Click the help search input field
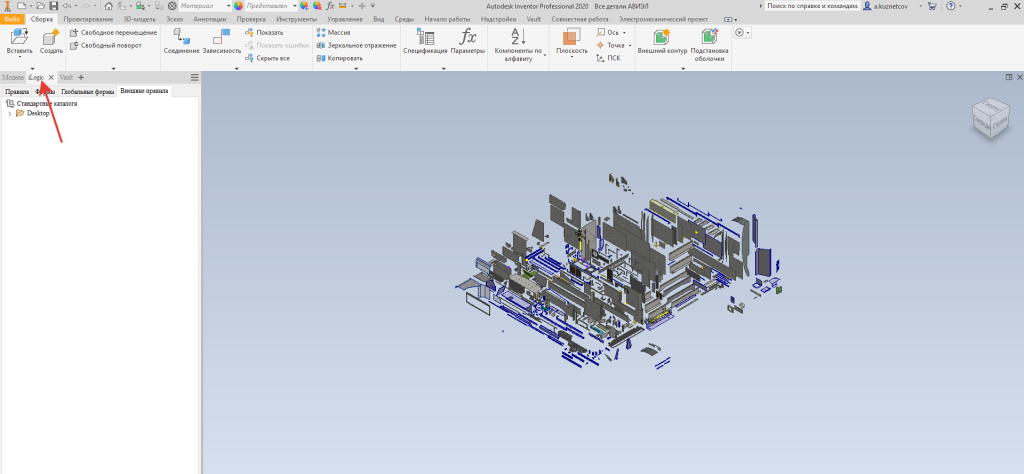 (x=810, y=6)
